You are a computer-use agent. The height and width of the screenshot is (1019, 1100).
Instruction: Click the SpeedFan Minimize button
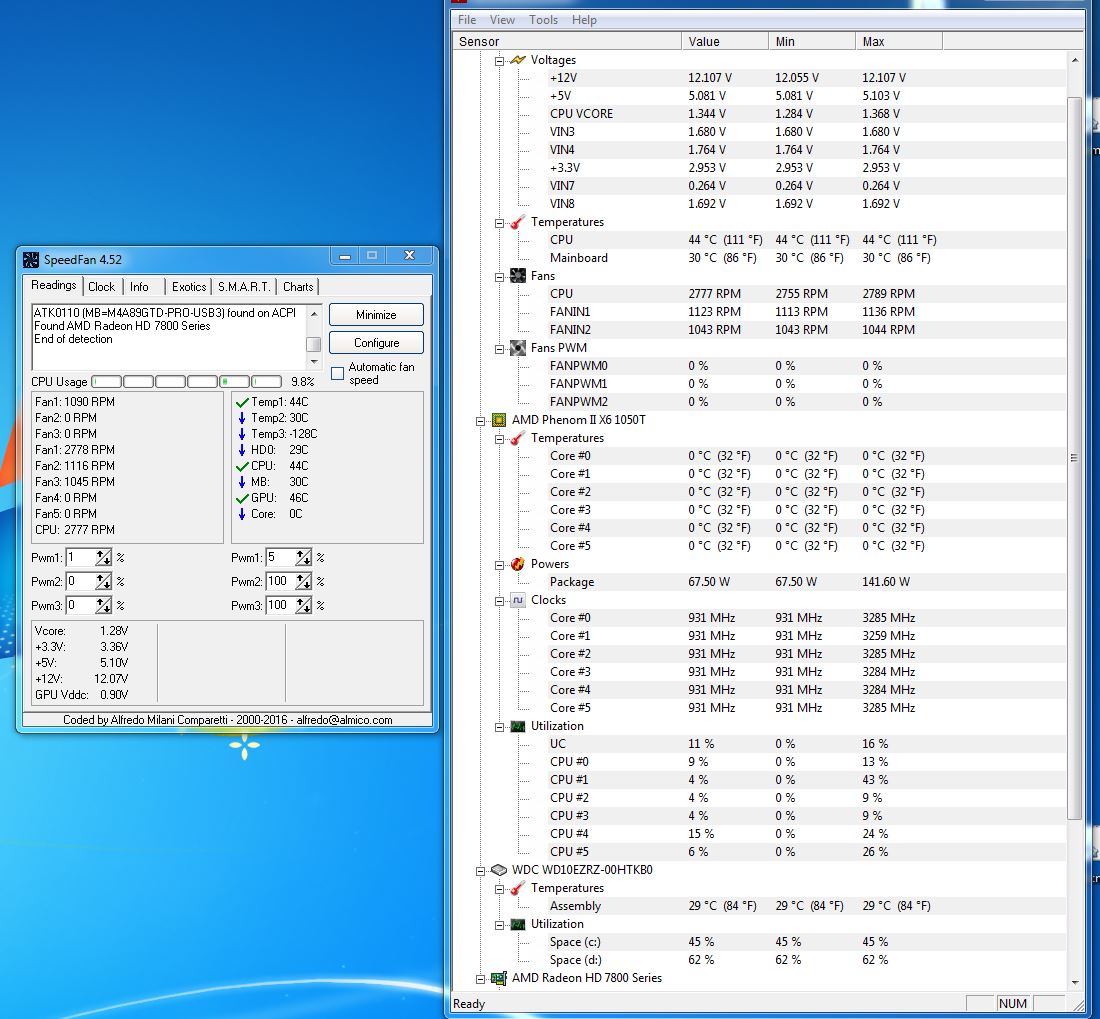click(376, 315)
